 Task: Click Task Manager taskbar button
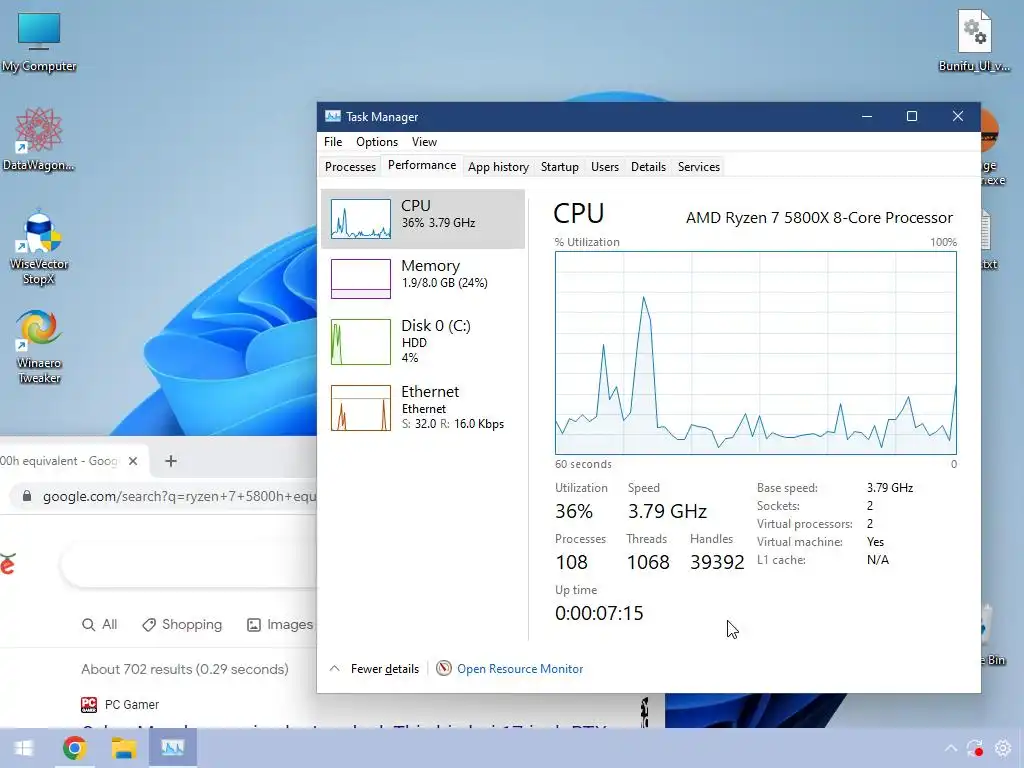click(172, 748)
